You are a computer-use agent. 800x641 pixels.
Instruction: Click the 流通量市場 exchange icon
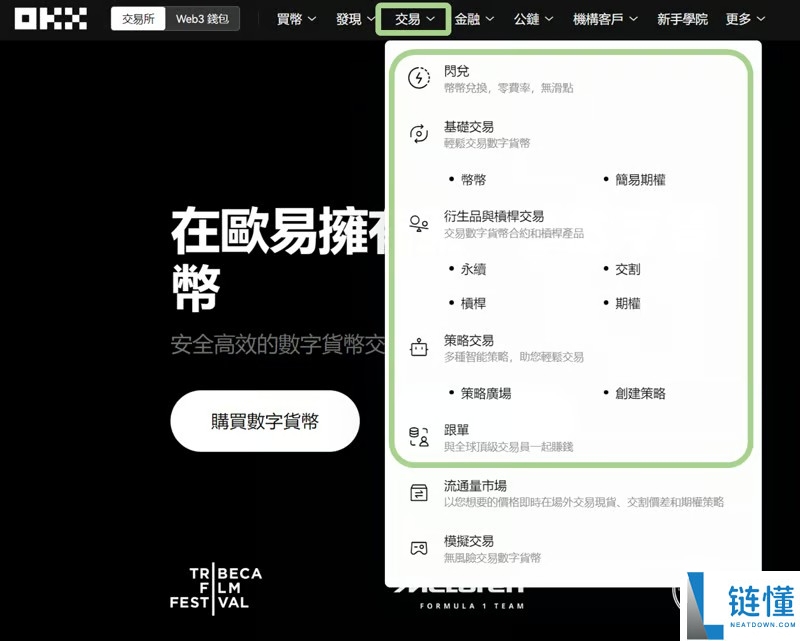point(419,493)
